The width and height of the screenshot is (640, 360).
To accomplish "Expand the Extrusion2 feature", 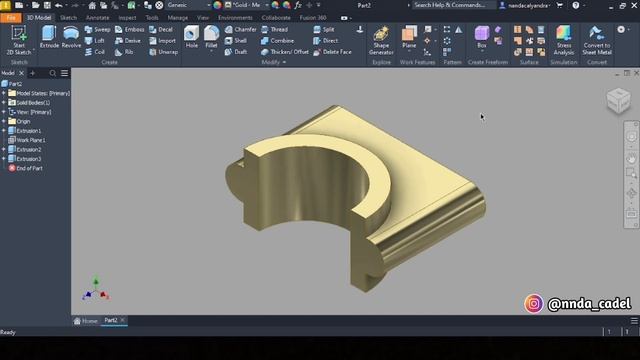I will pyautogui.click(x=4, y=149).
